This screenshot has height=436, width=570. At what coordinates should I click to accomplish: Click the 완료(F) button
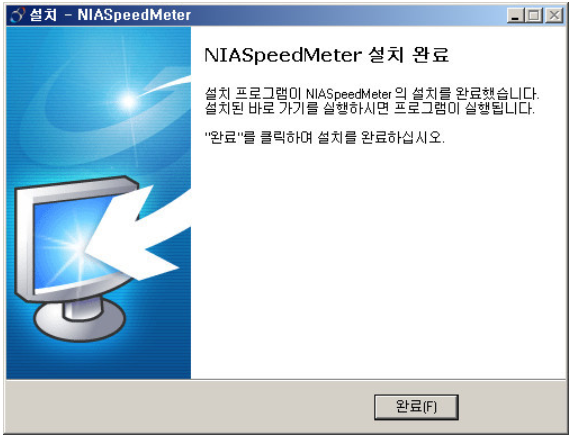416,407
